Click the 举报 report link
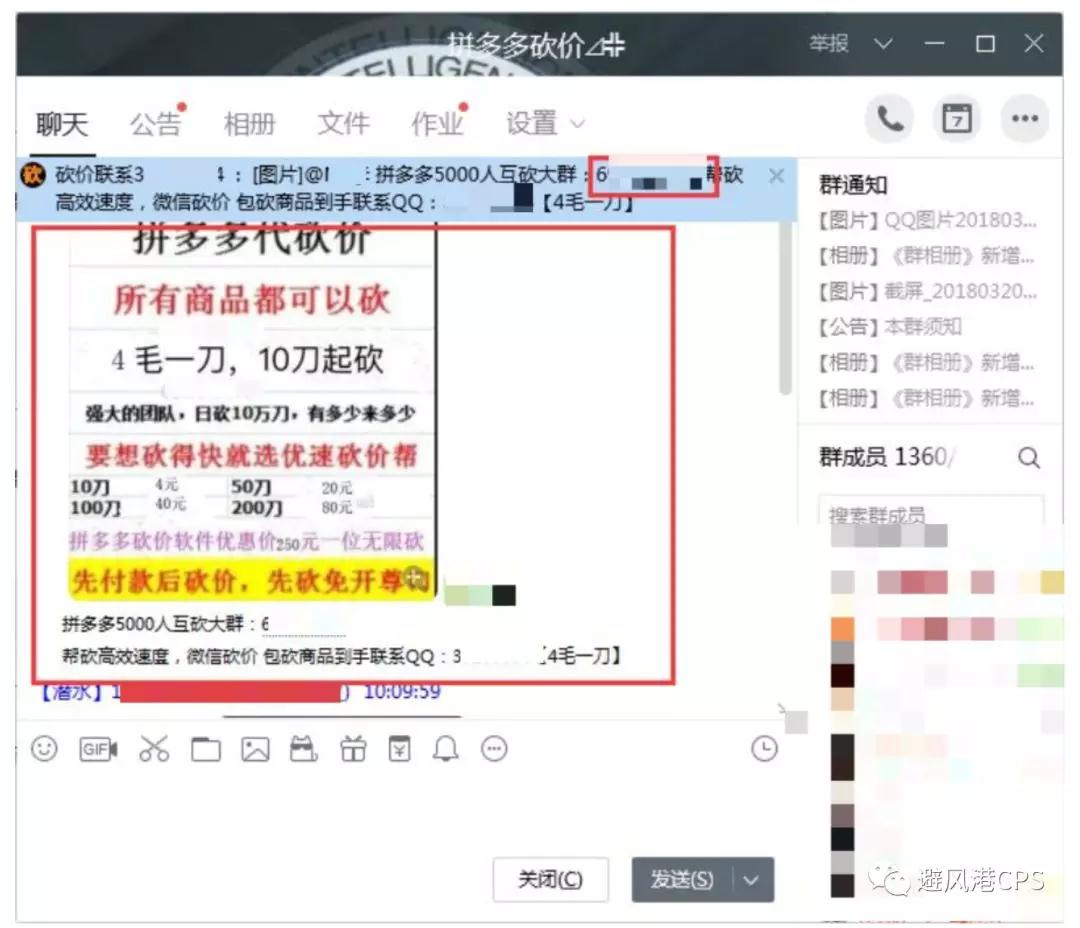Screen dimensions: 1080x928 [829, 43]
